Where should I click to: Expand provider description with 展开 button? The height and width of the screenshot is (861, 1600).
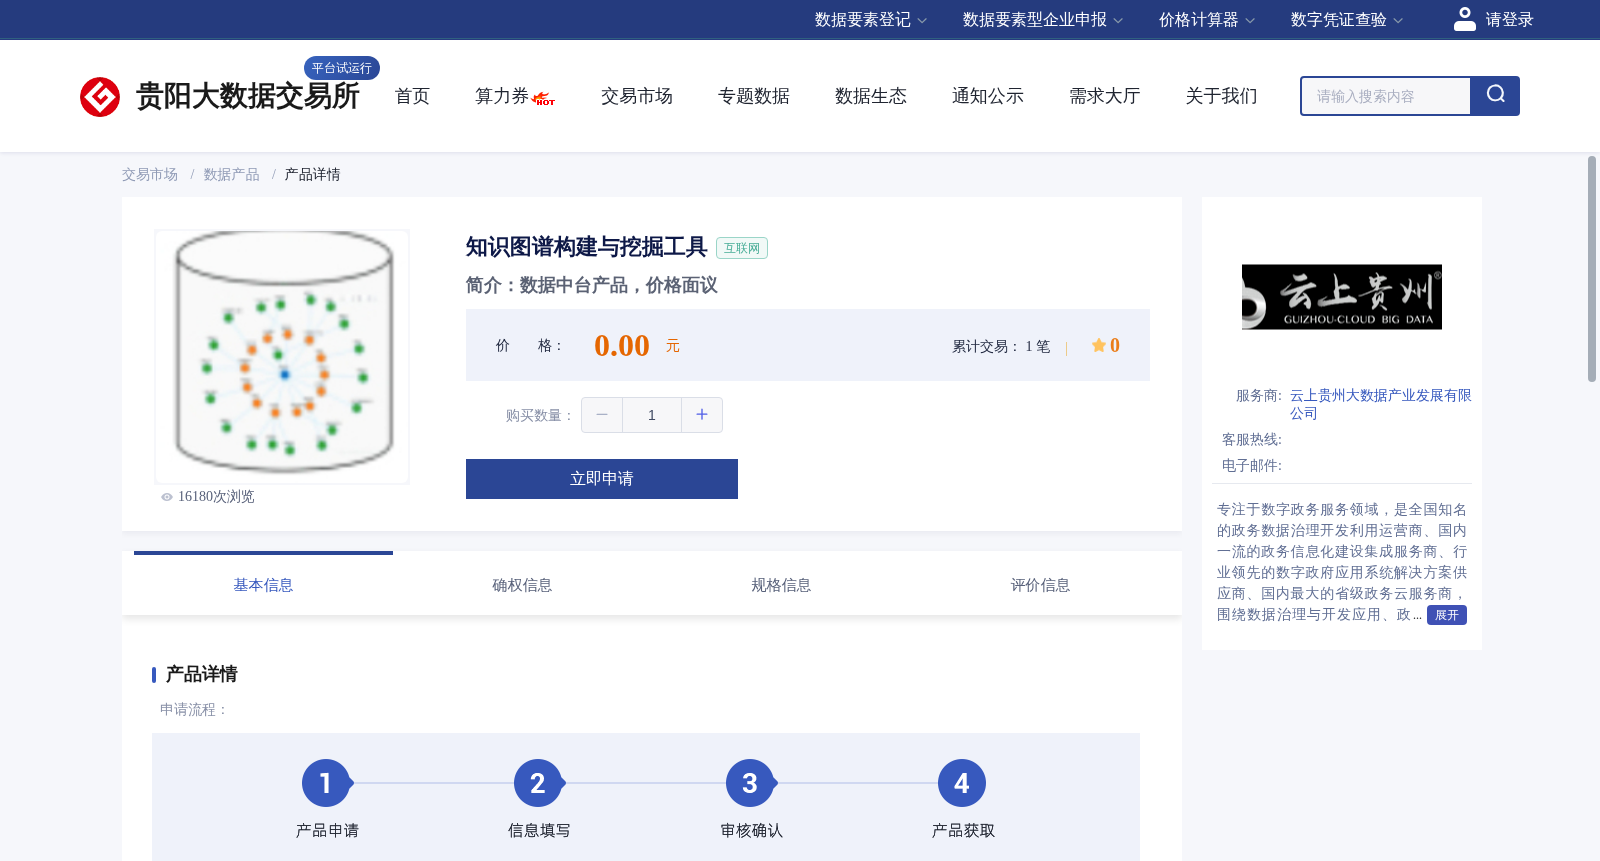coord(1447,615)
